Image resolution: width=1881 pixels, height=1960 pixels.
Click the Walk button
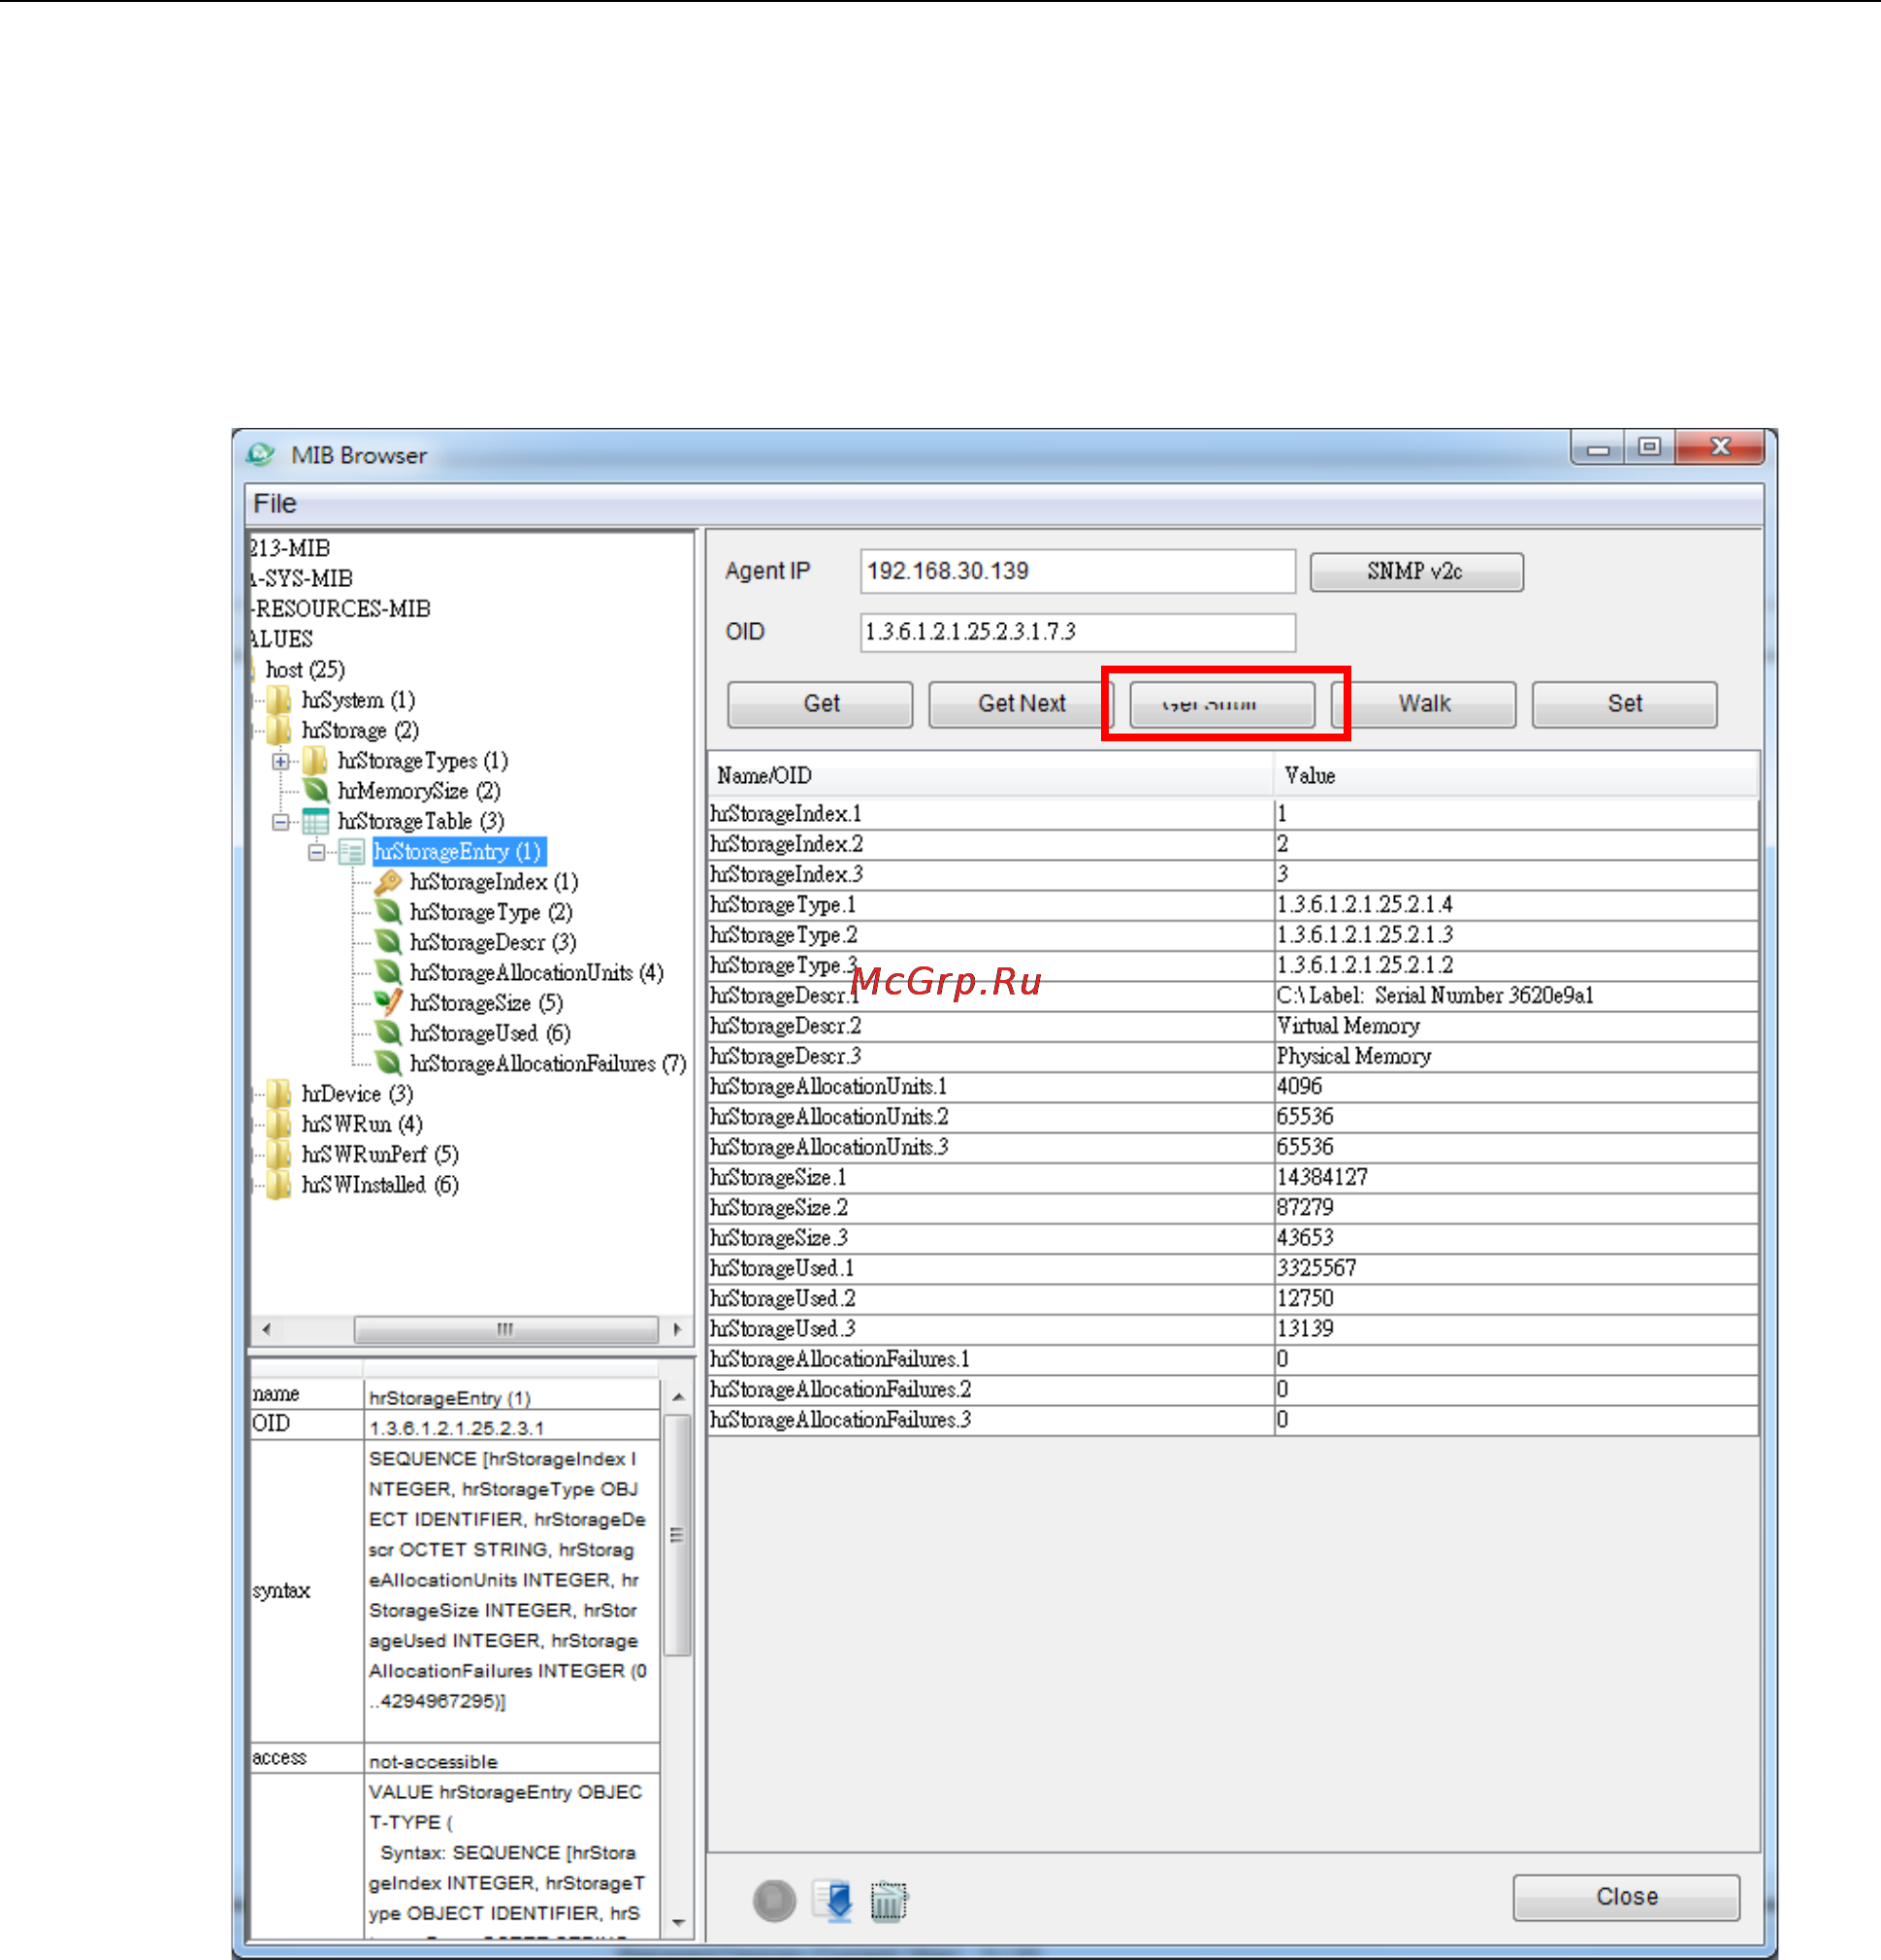tap(1424, 704)
